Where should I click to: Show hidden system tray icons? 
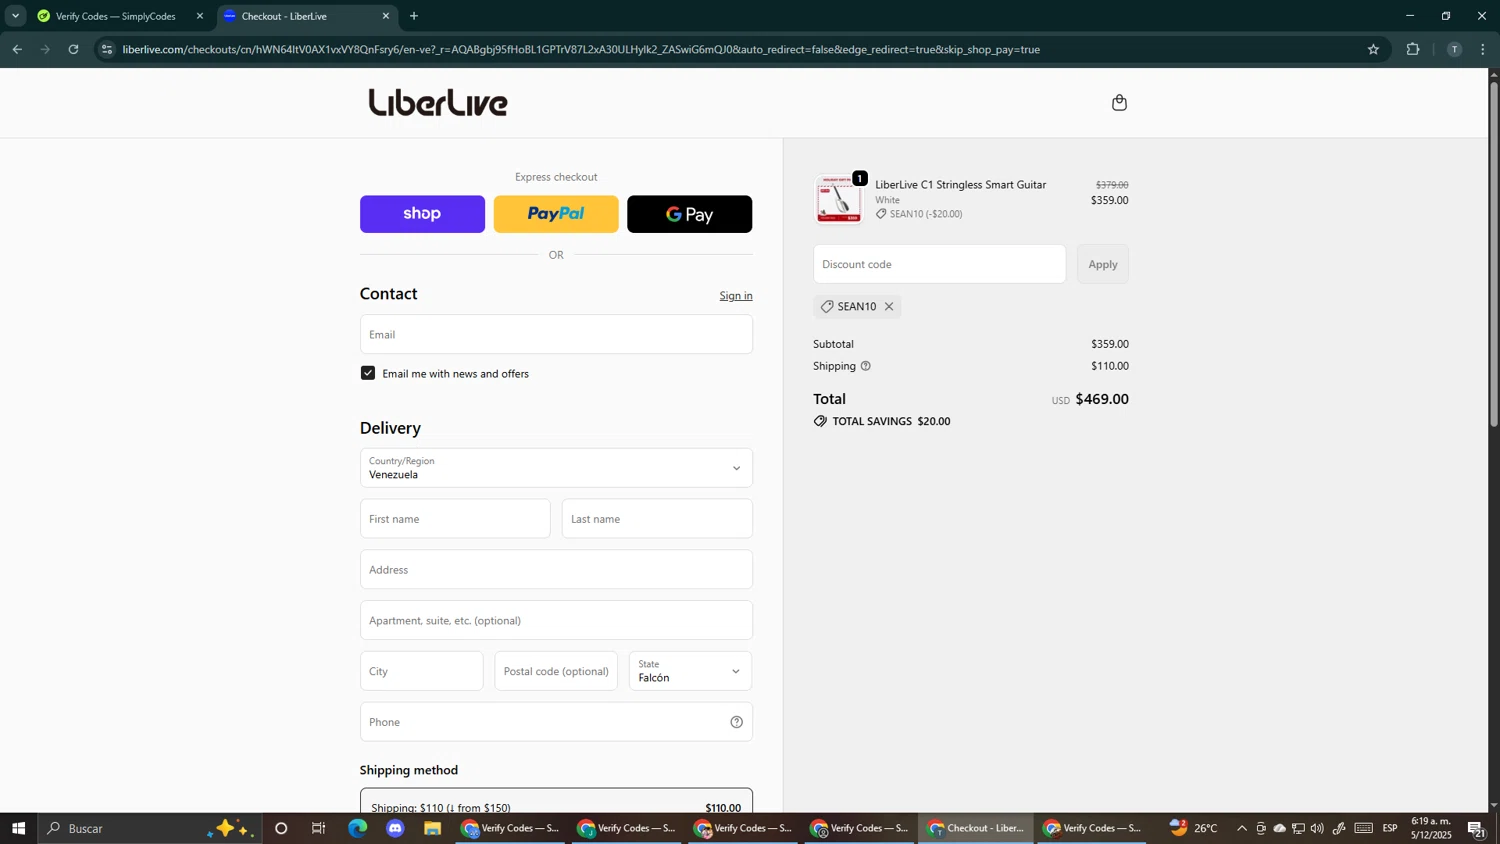click(1242, 828)
